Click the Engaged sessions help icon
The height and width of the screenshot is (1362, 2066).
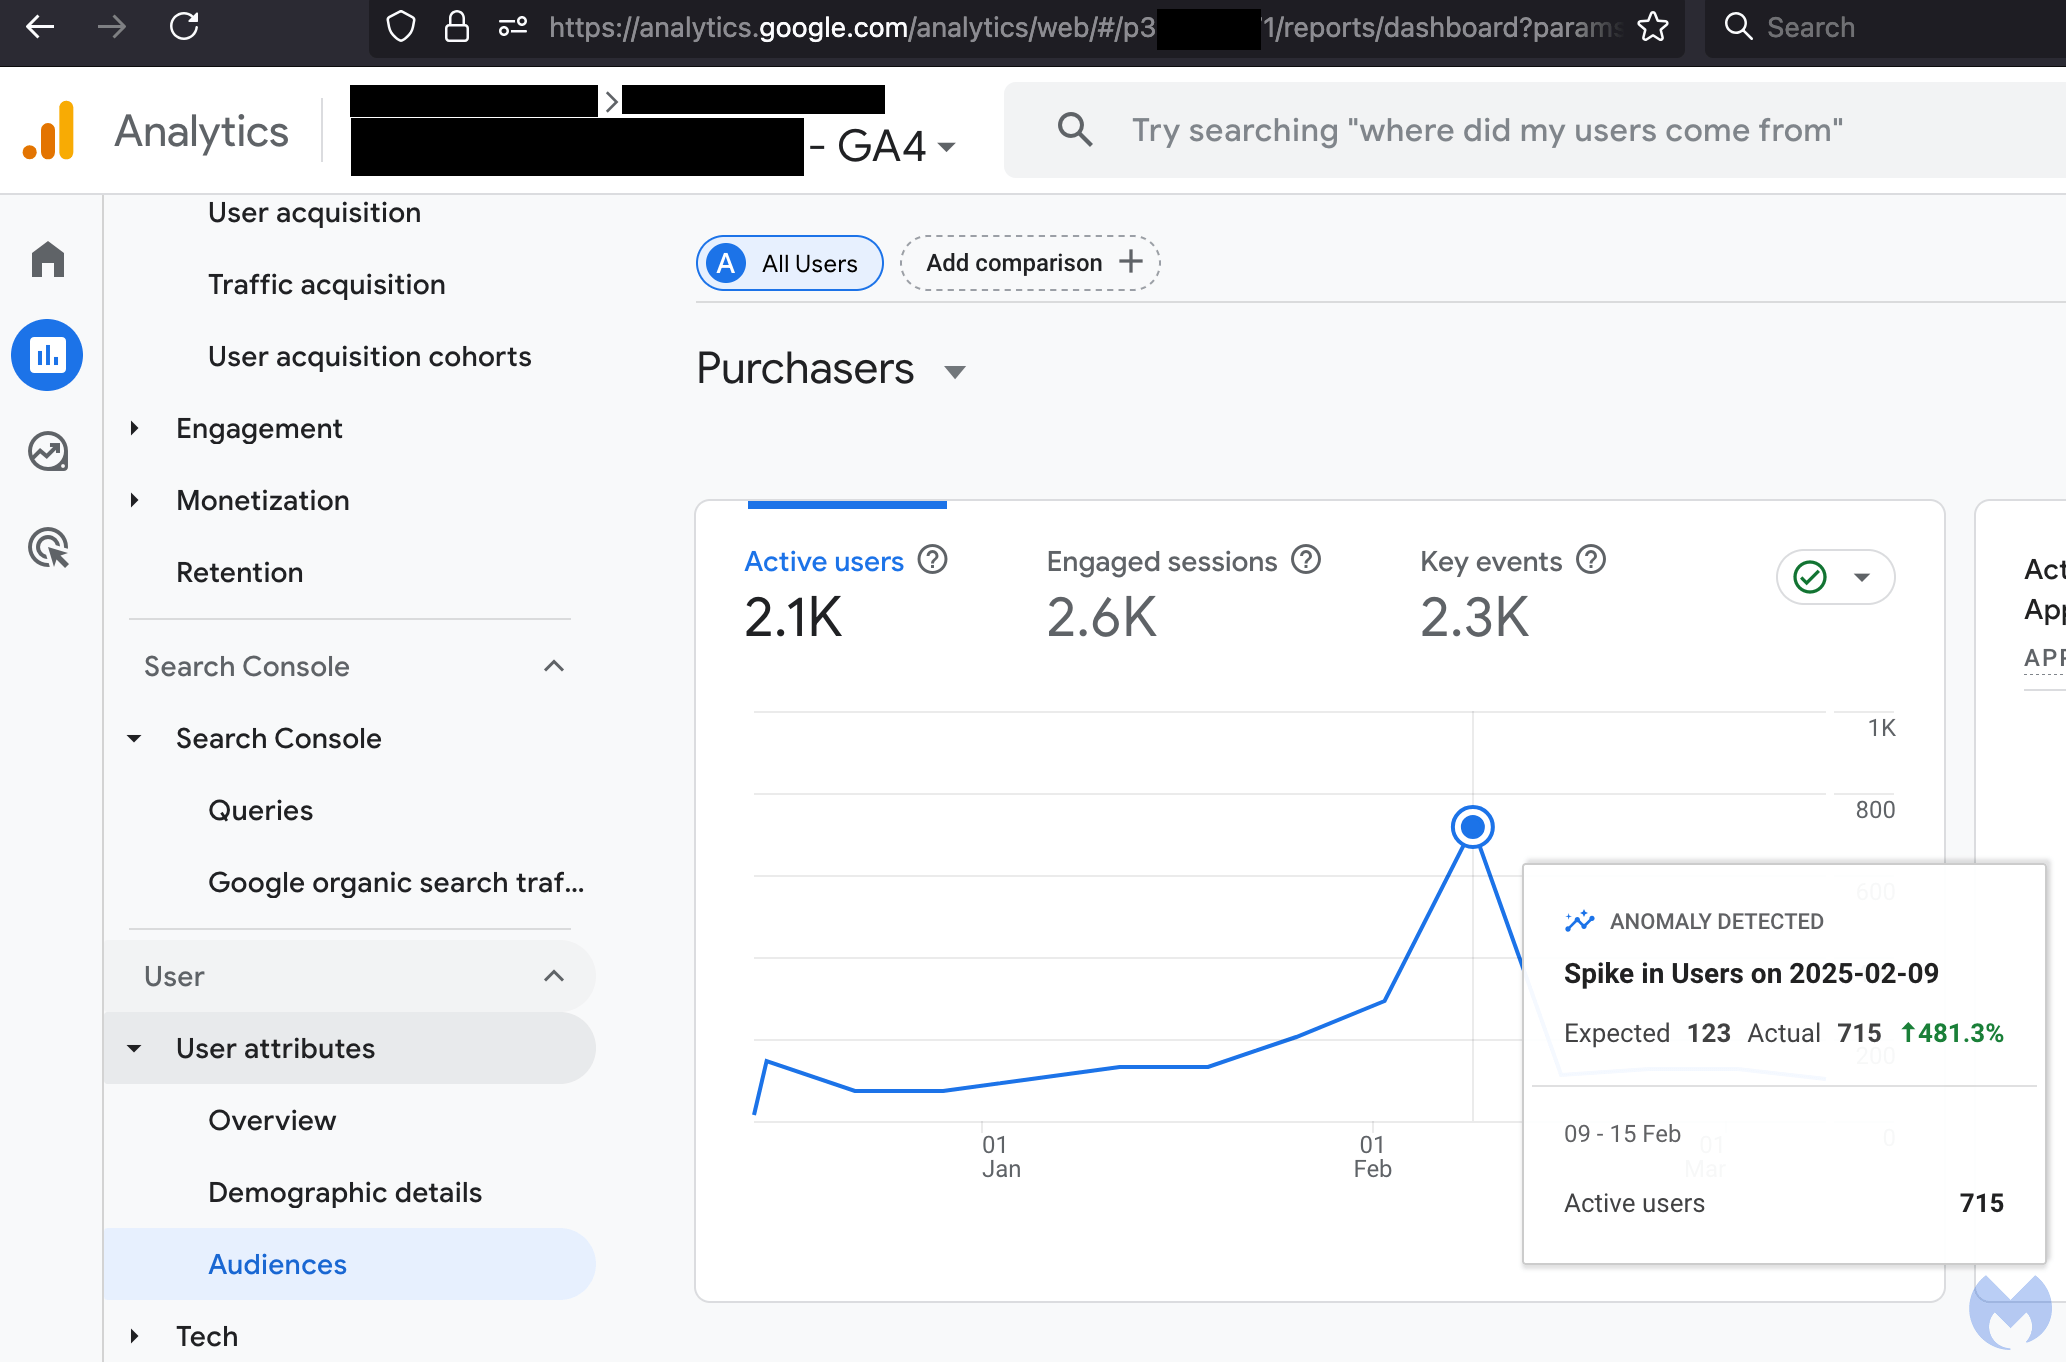tap(1305, 560)
